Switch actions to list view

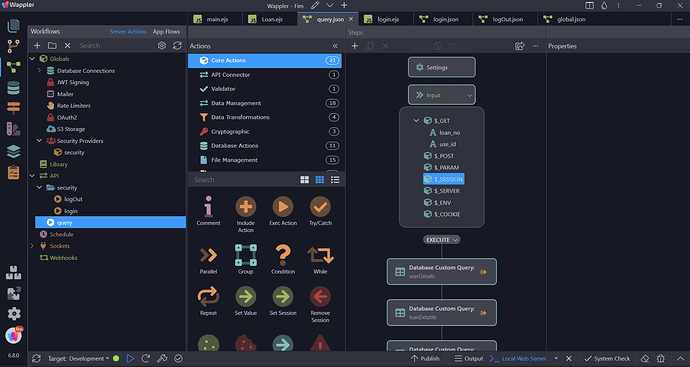click(335, 180)
